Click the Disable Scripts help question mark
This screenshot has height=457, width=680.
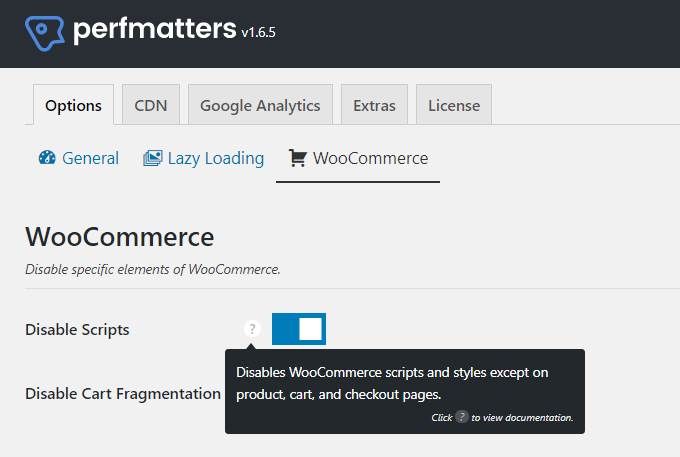pyautogui.click(x=252, y=329)
